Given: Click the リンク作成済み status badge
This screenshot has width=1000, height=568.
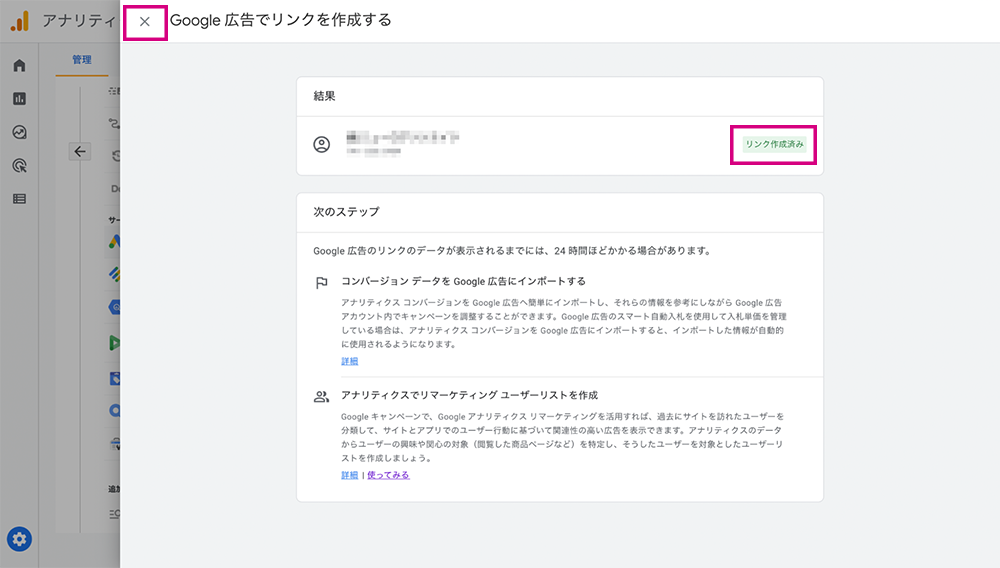Looking at the screenshot, I should [x=774, y=144].
